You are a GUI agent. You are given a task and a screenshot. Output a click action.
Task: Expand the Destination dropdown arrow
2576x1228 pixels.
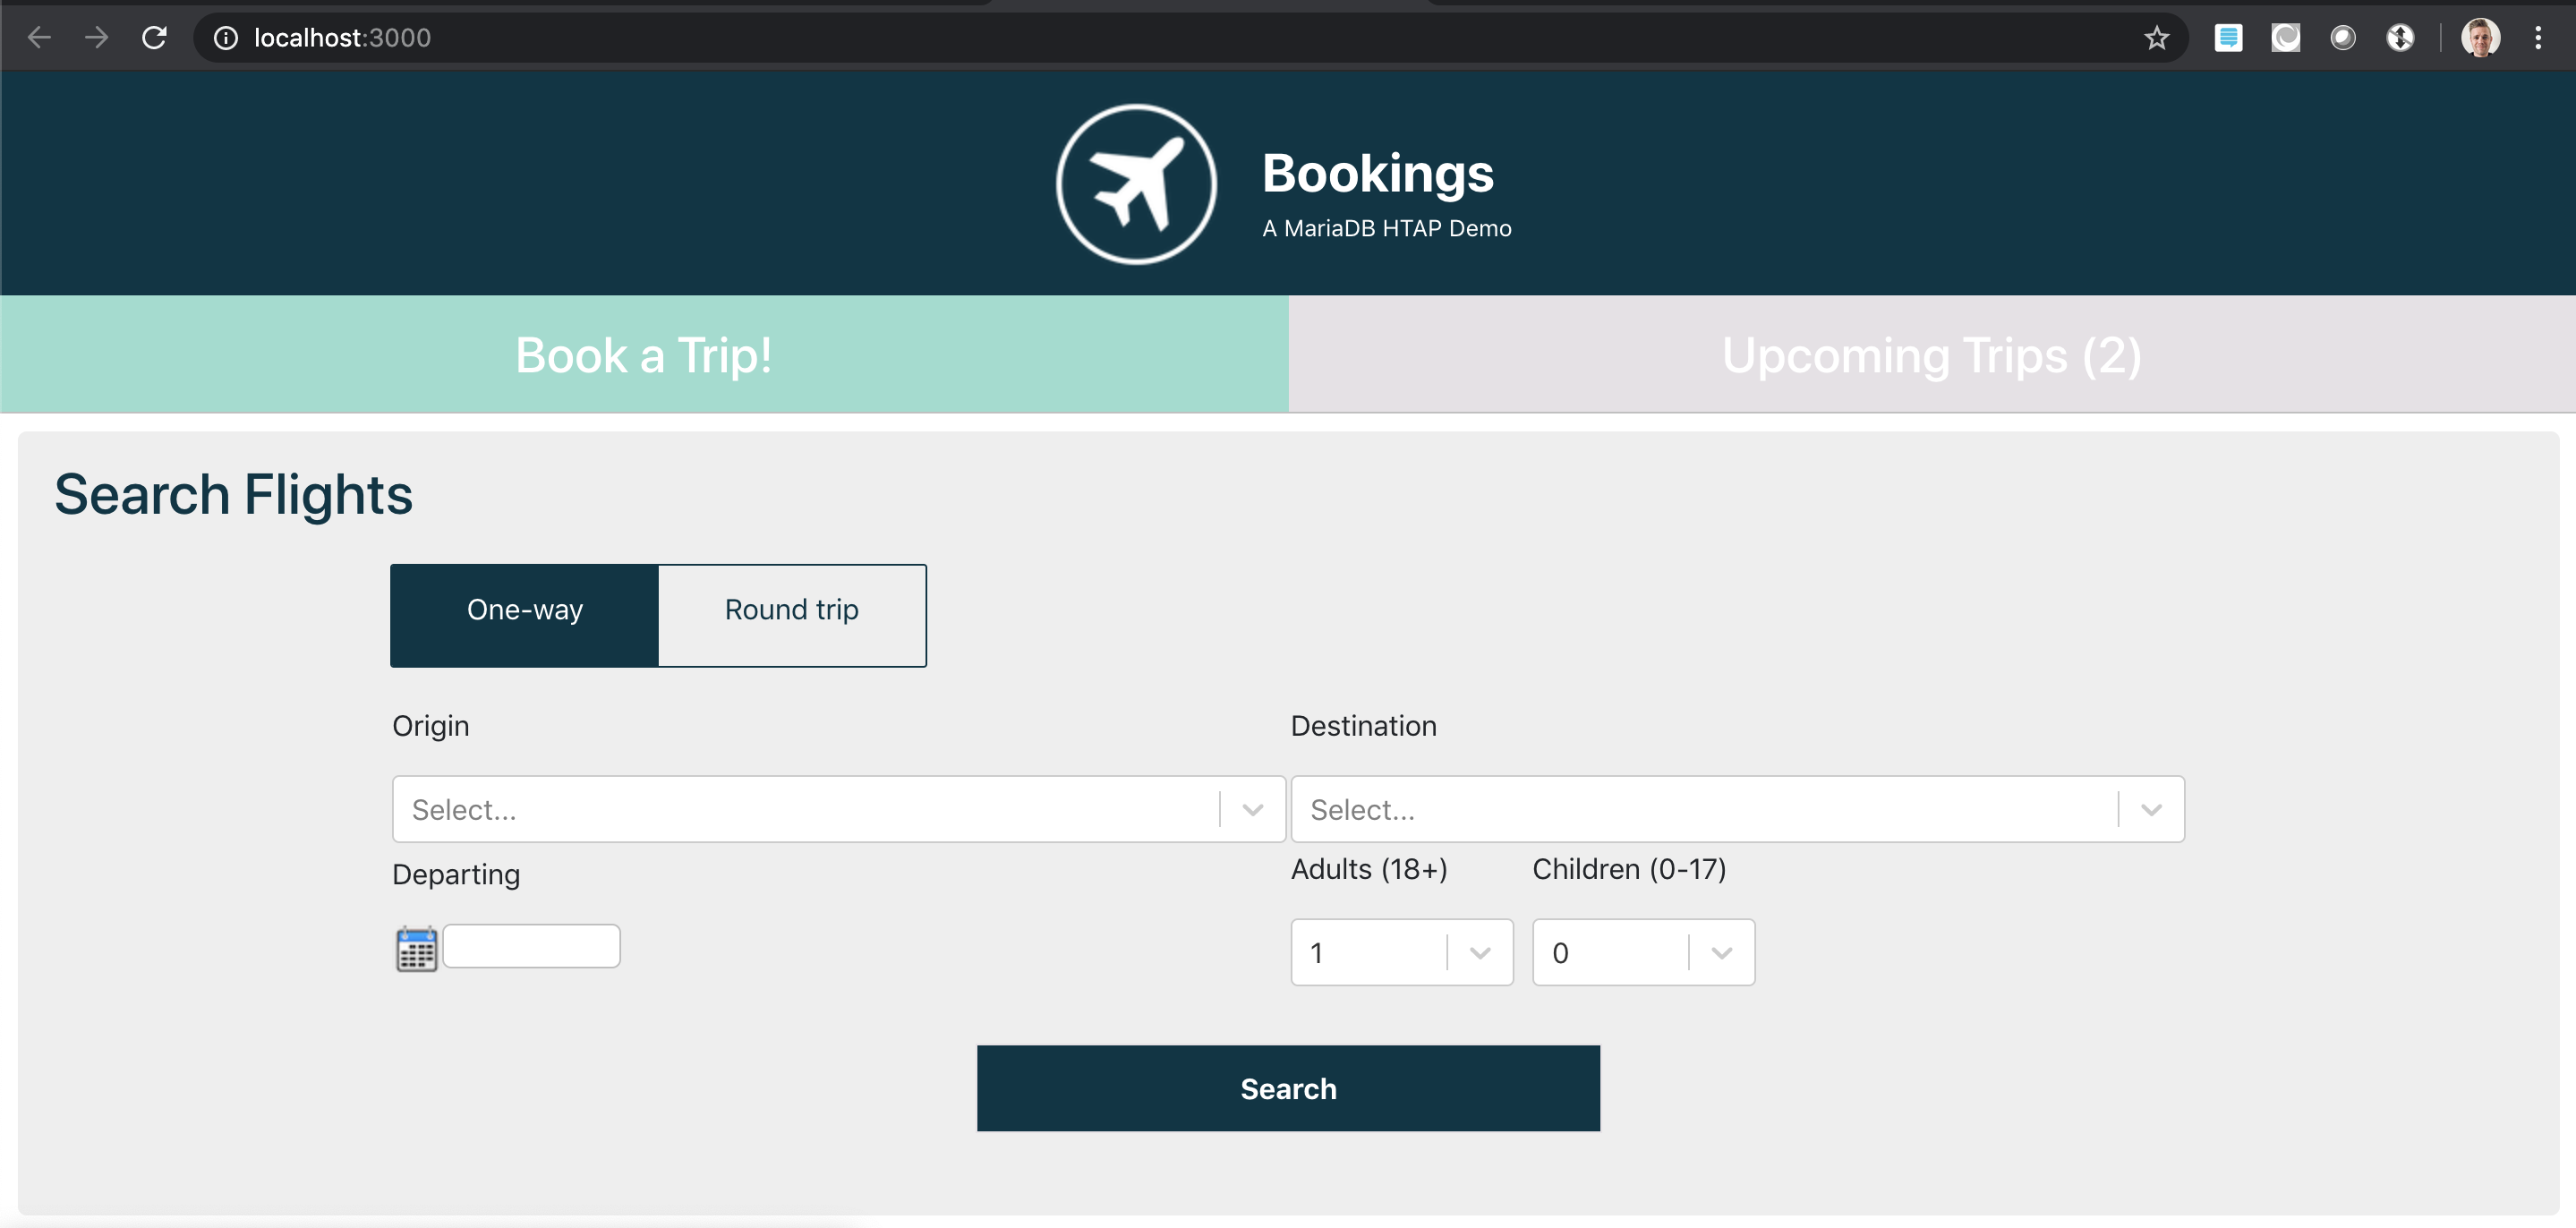point(2152,809)
